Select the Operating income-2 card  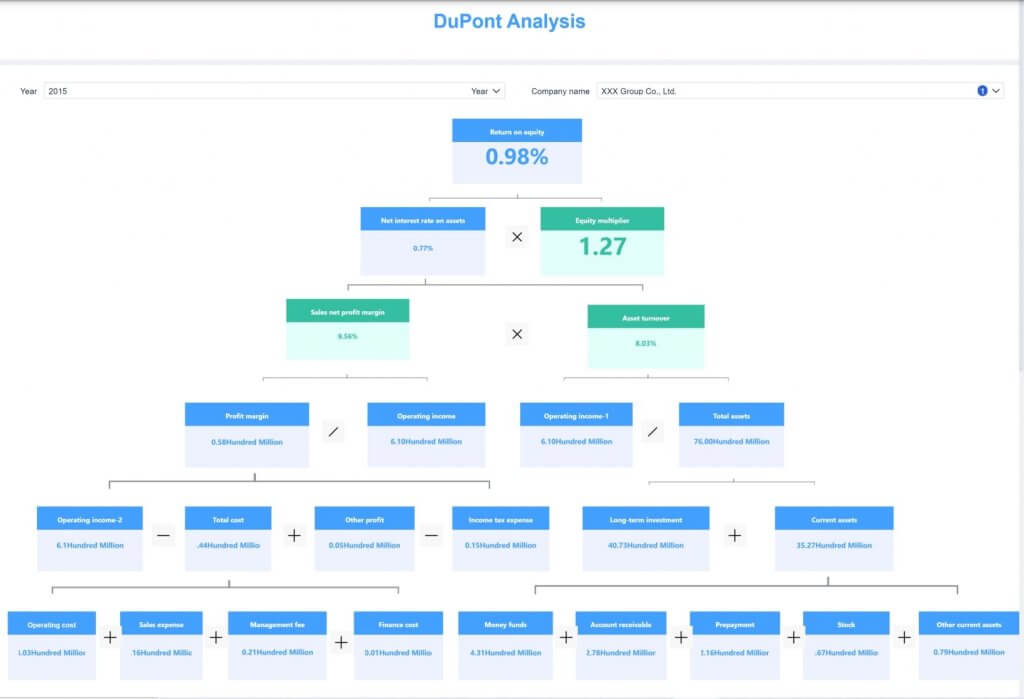pyautogui.click(x=89, y=538)
